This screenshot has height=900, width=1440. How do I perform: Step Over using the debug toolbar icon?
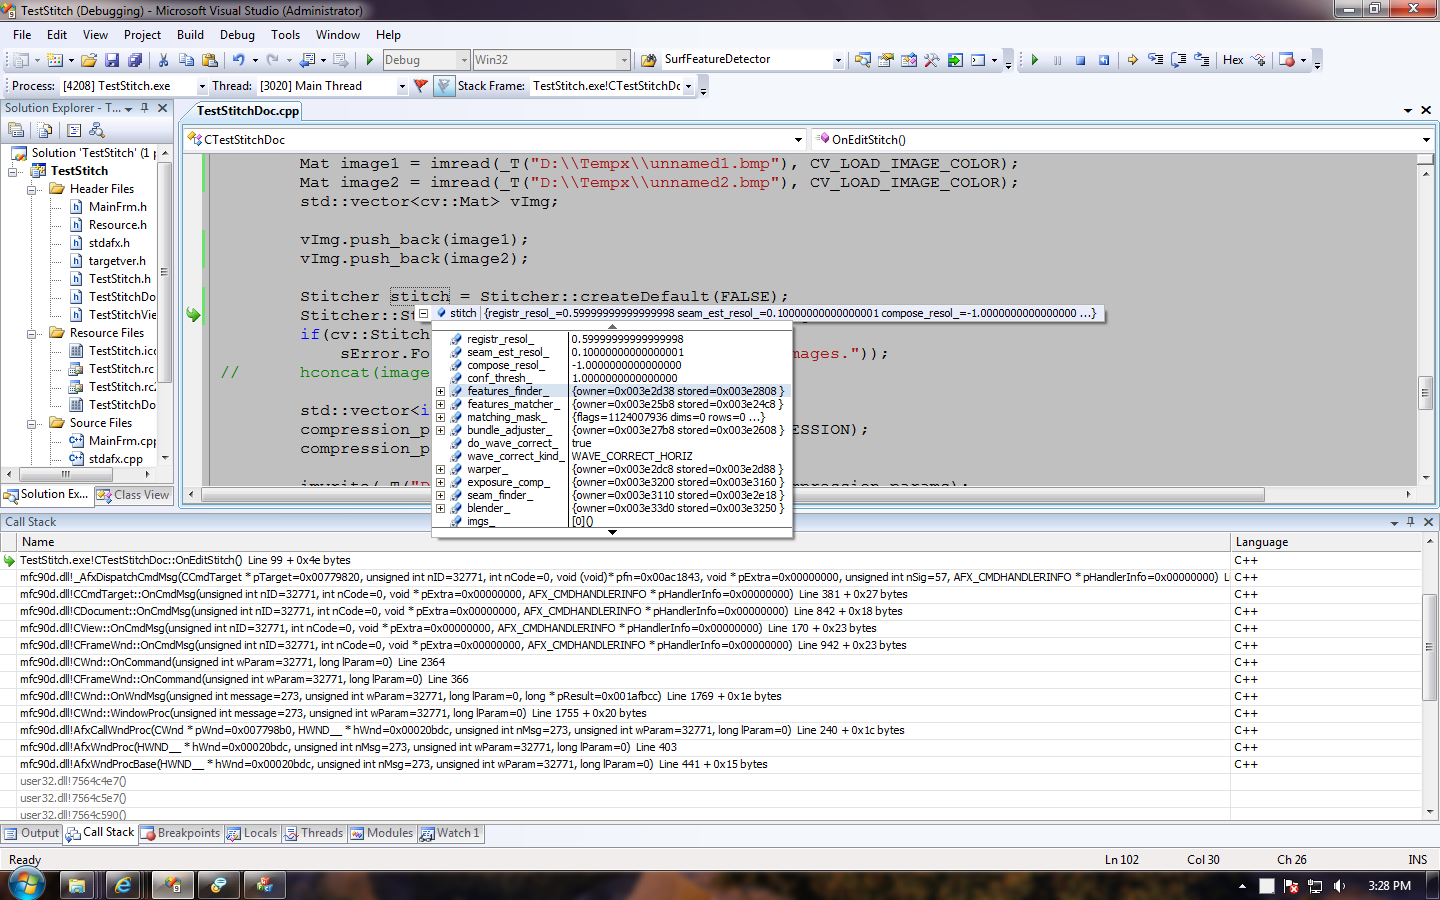click(x=1179, y=60)
